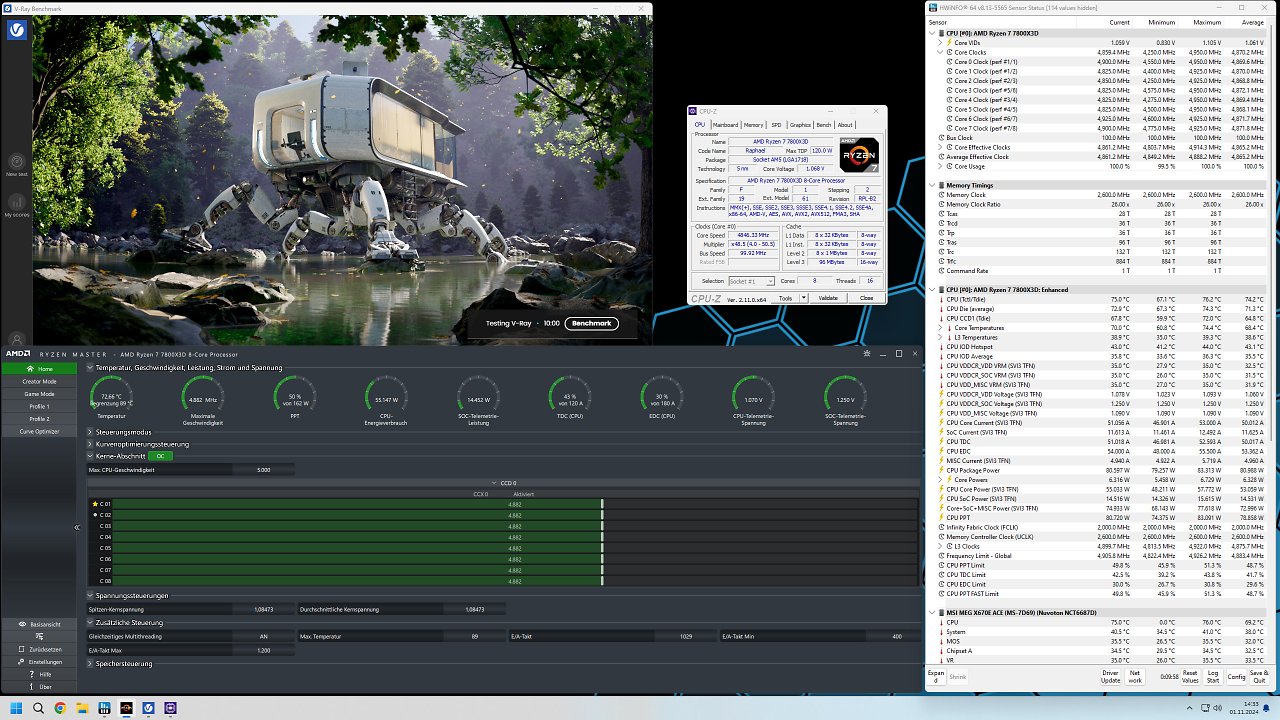Click Save & Quit in HWiNFO
Screen dimensions: 1280x720
pos(1260,677)
